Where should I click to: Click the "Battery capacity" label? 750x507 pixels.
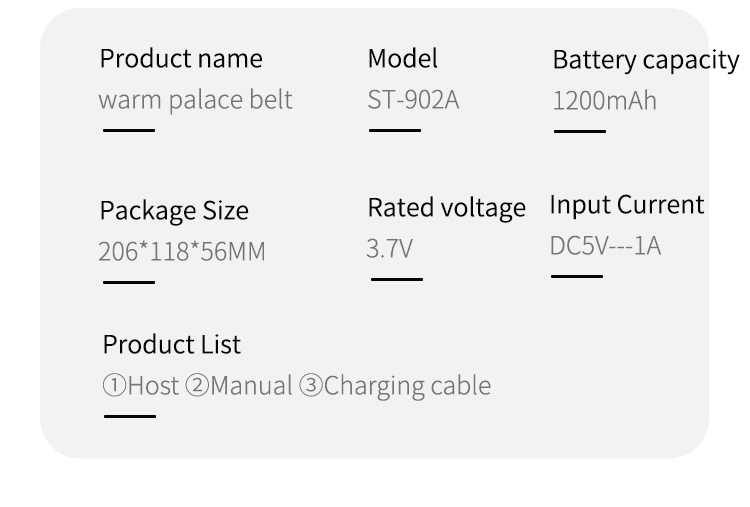click(645, 61)
